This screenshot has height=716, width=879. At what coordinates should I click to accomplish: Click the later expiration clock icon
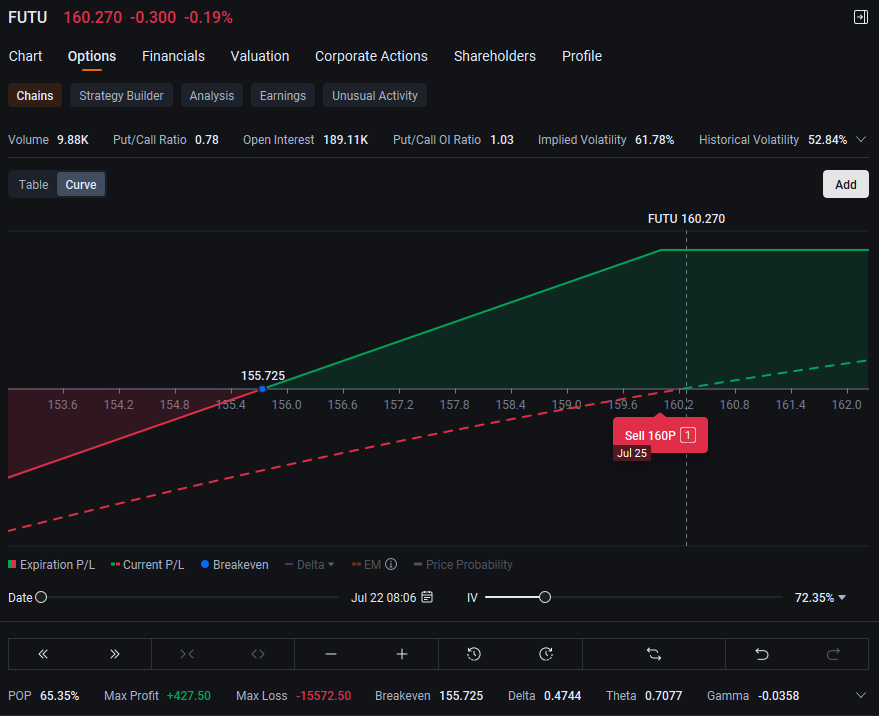546,654
